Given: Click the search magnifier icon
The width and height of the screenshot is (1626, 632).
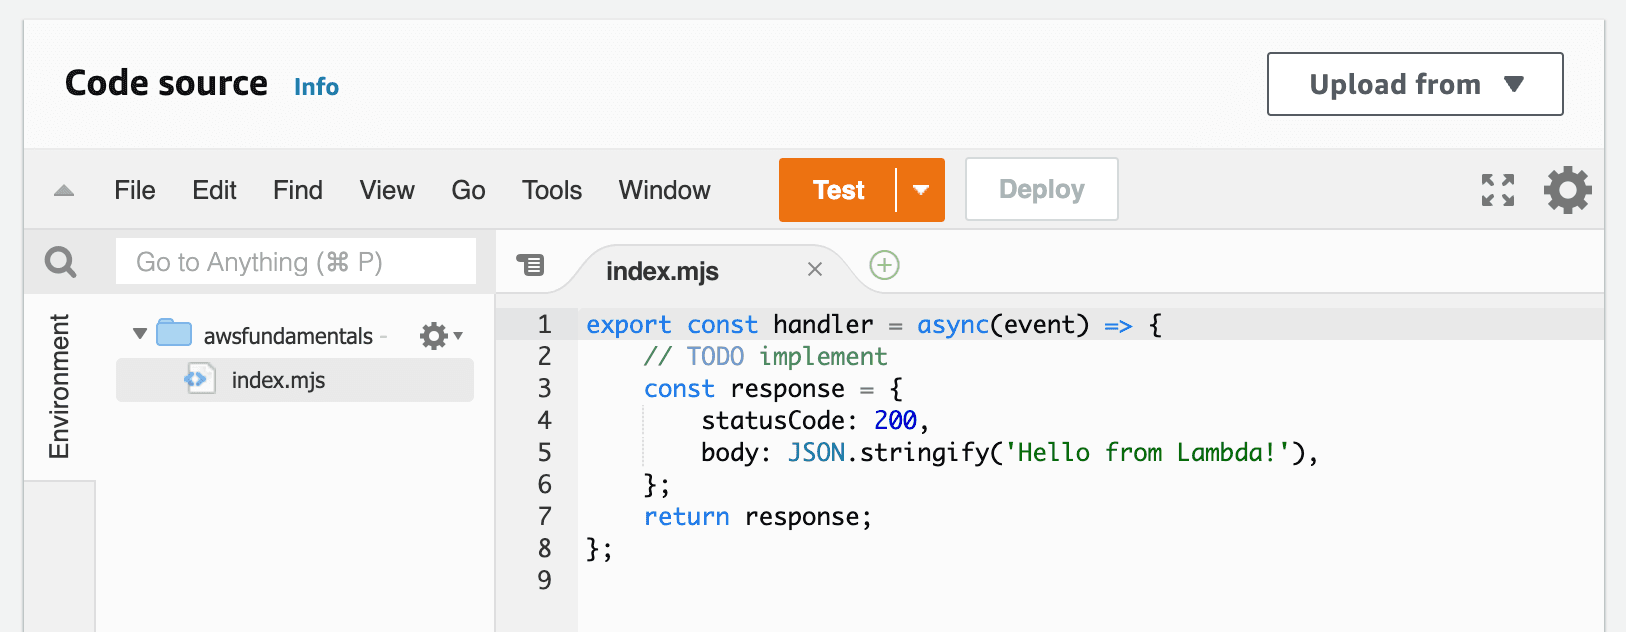Looking at the screenshot, I should pos(61,262).
